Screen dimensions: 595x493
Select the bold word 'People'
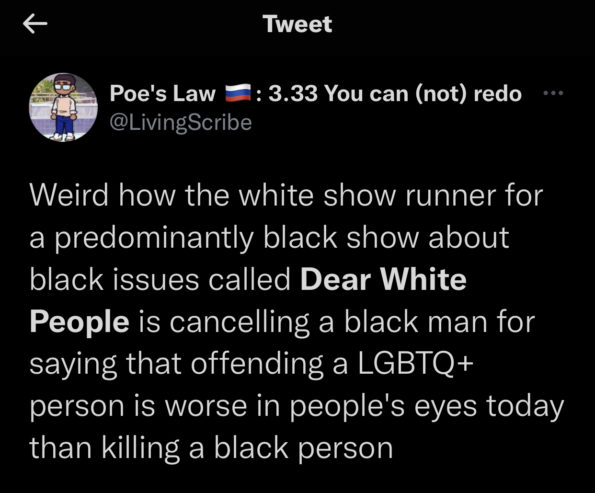(79, 322)
